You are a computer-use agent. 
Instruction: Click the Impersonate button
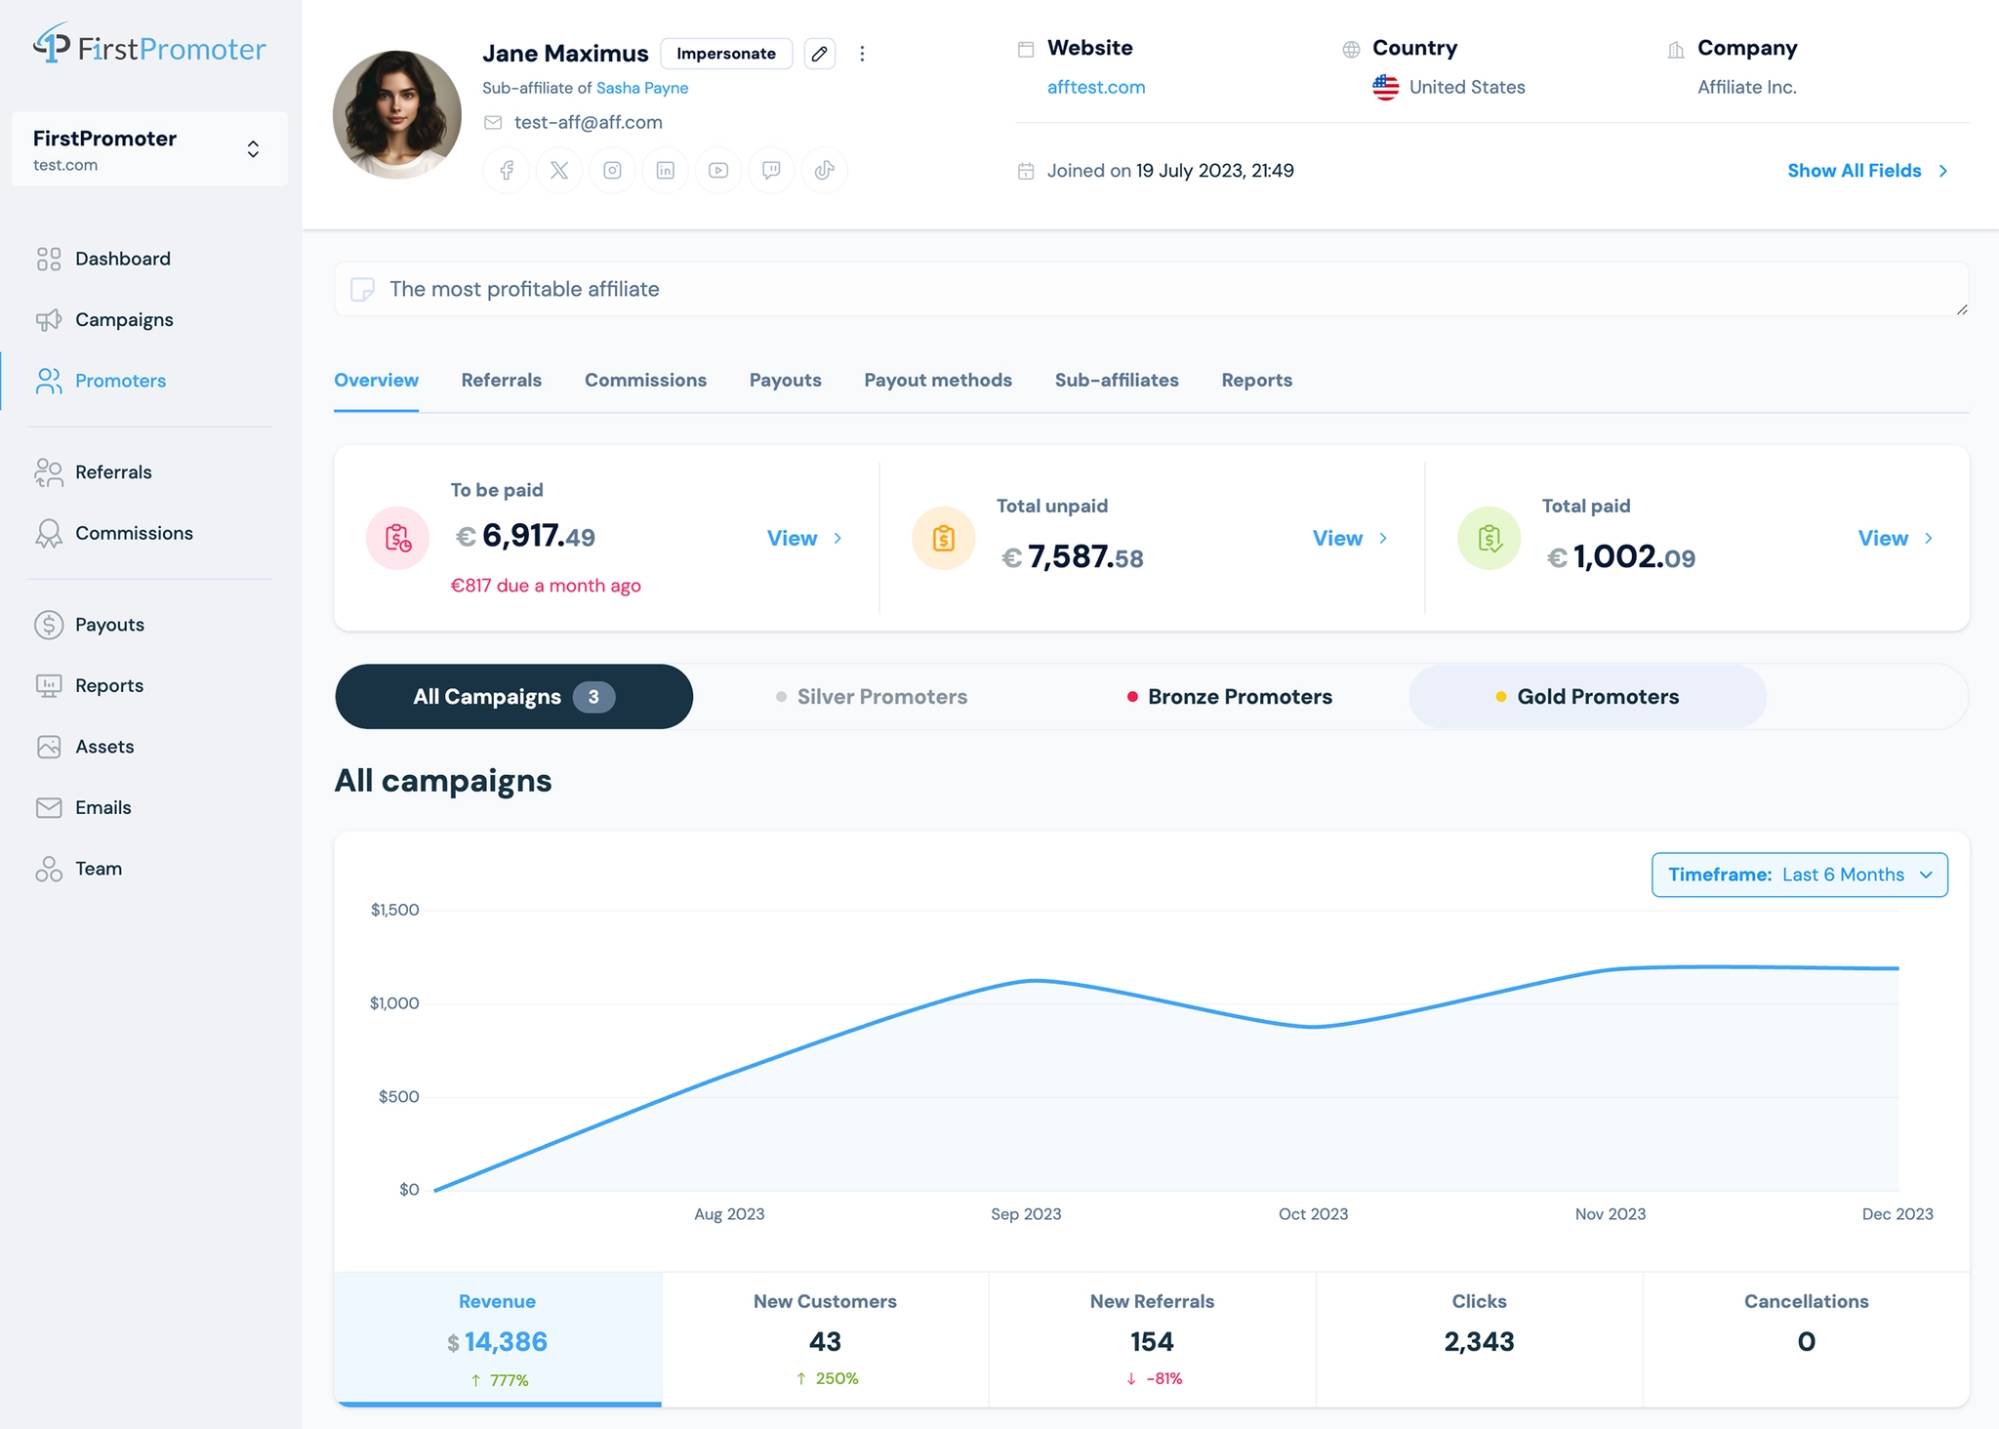[726, 53]
